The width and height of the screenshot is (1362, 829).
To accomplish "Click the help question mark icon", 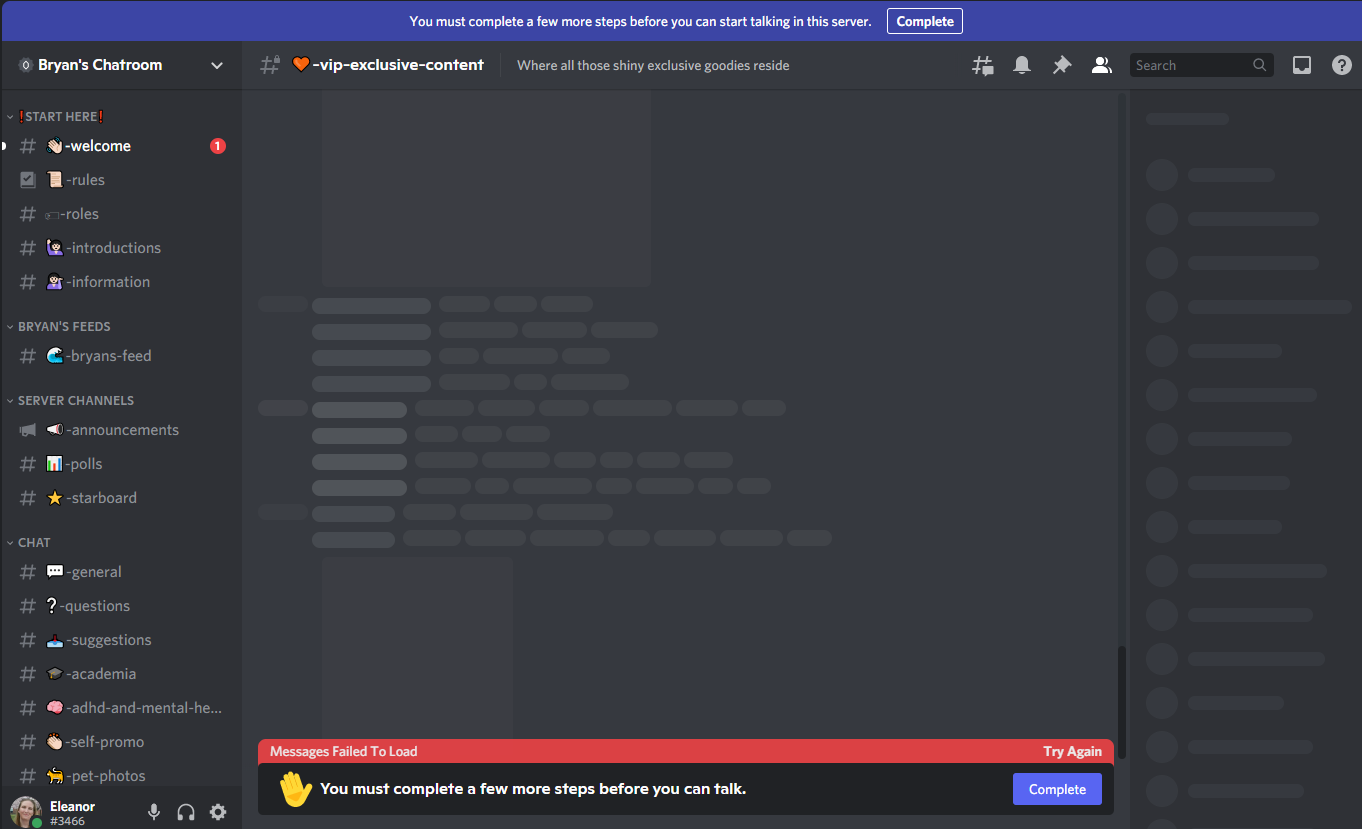I will pyautogui.click(x=1342, y=65).
